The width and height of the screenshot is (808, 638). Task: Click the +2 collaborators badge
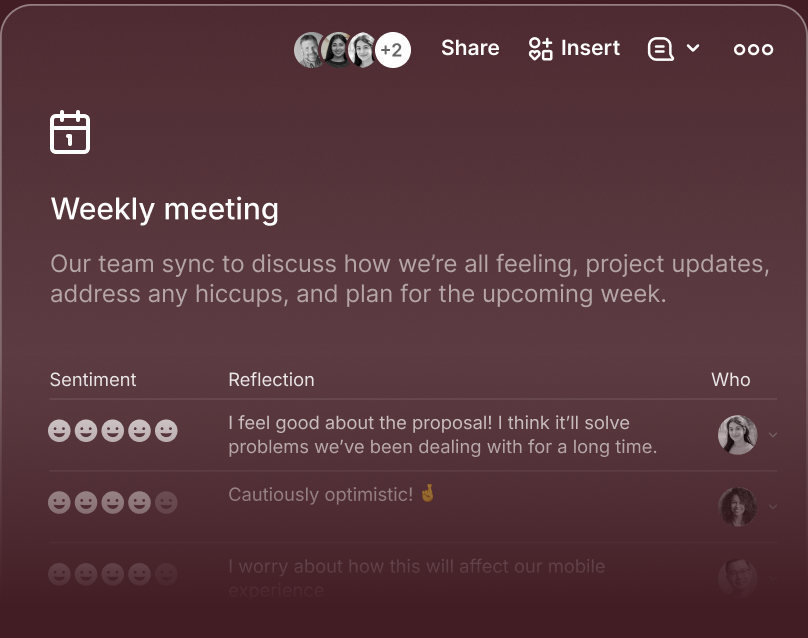tap(393, 50)
